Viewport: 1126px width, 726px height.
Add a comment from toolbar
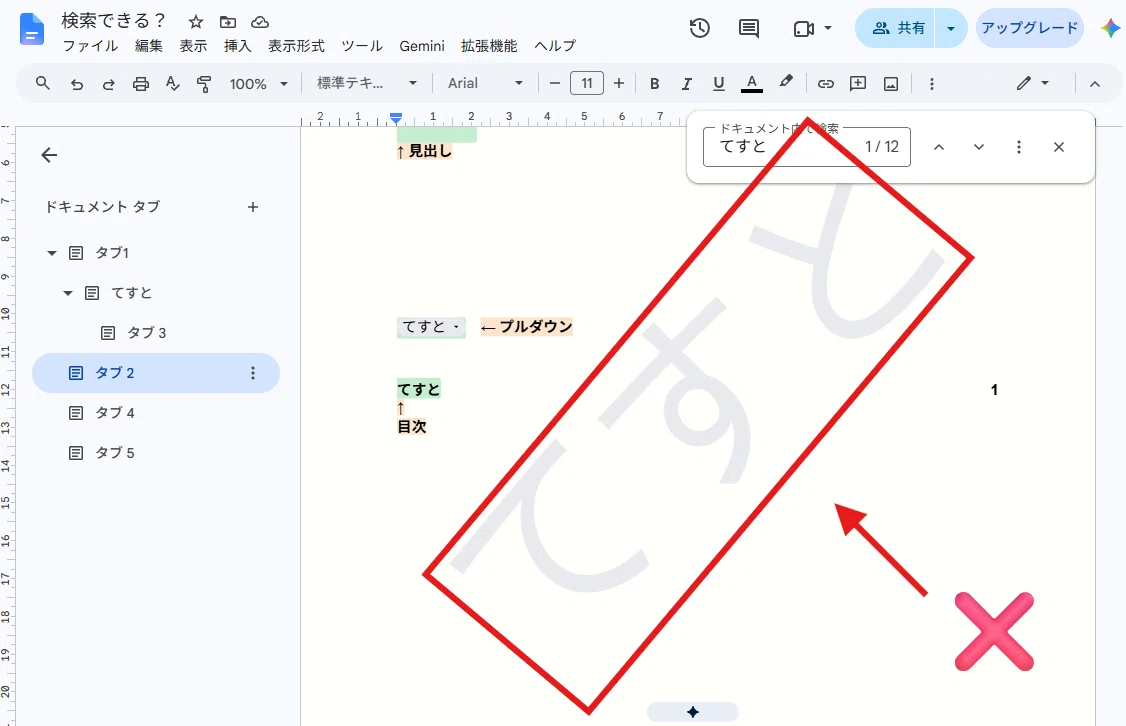pyautogui.click(x=857, y=84)
